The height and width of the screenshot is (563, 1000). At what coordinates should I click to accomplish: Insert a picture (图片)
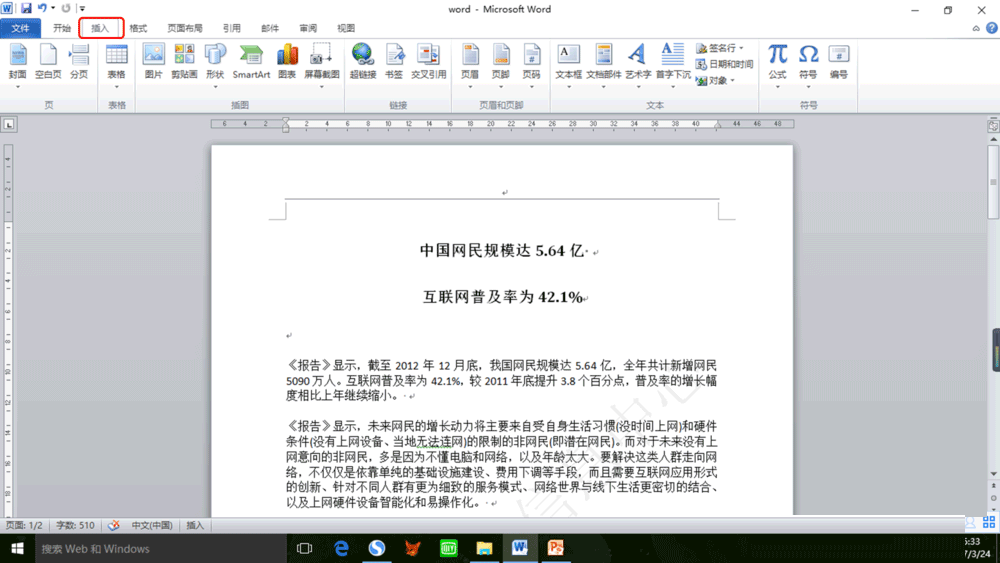pyautogui.click(x=154, y=62)
